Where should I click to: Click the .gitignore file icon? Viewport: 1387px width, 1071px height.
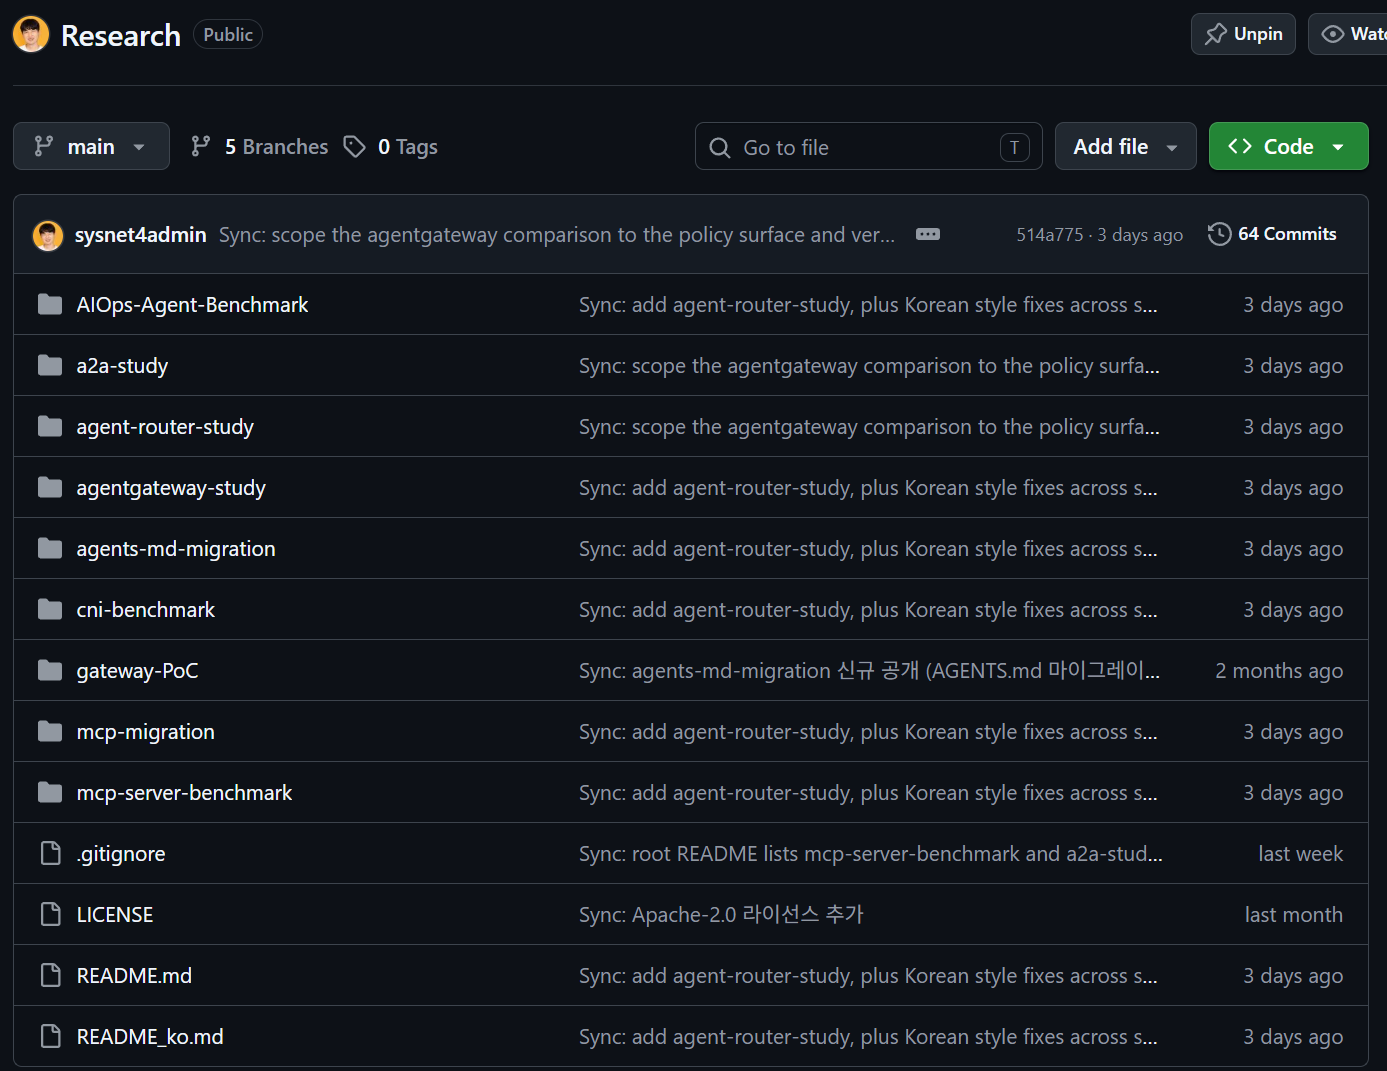click(x=50, y=853)
